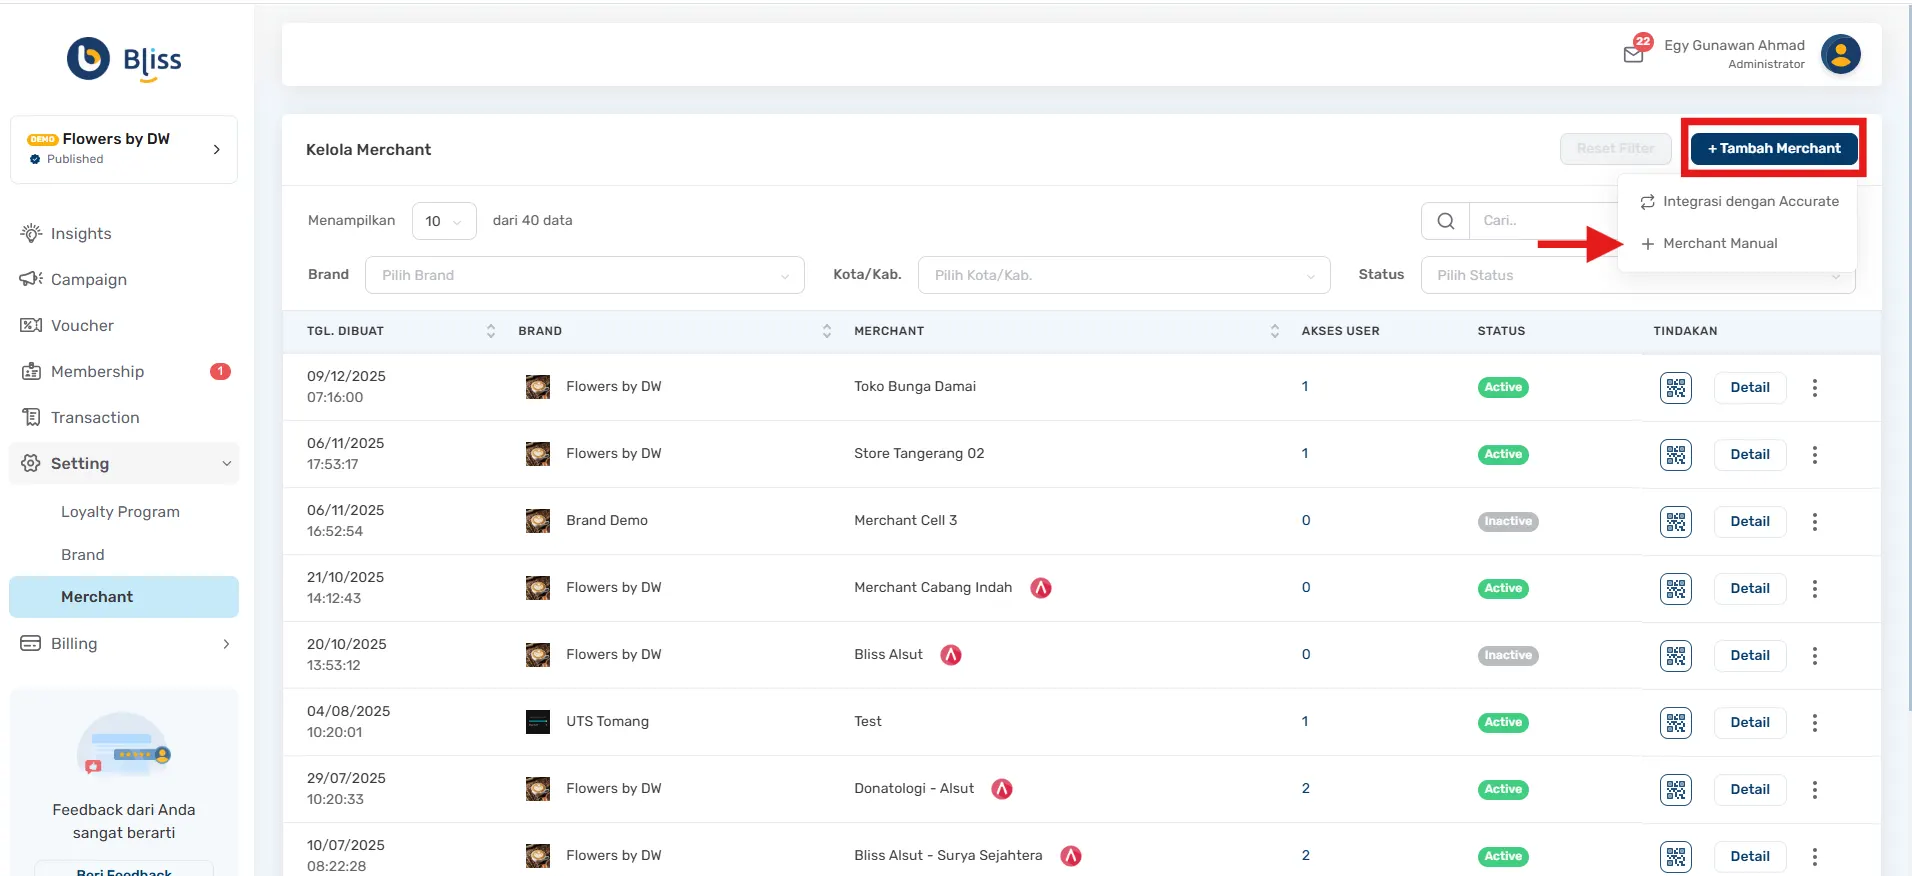The height and width of the screenshot is (876, 1912).
Task: Open Detail for Merchant Cell 3
Action: (1749, 522)
